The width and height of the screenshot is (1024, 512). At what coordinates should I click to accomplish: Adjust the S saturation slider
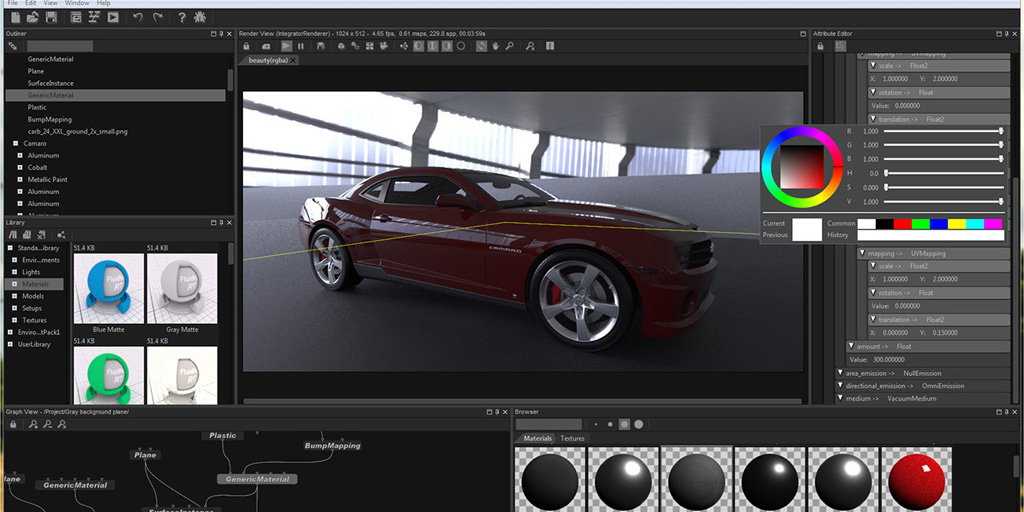tap(944, 187)
